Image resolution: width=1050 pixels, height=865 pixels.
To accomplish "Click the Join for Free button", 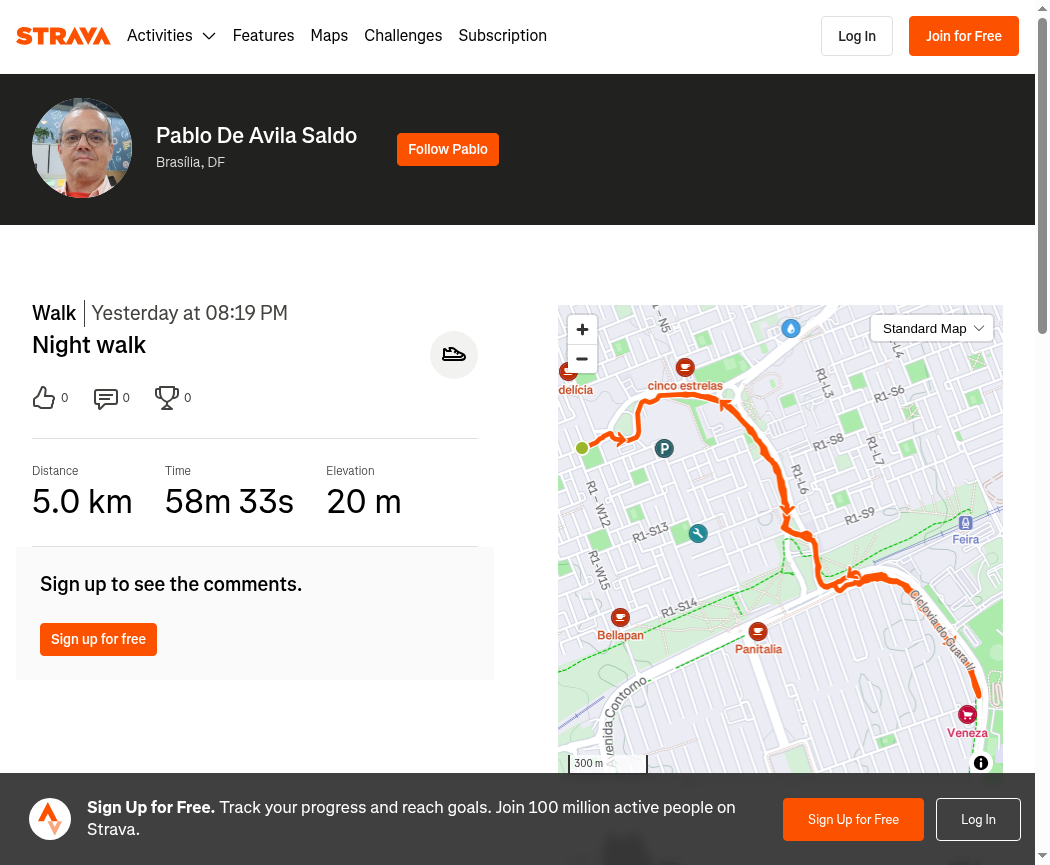I will (963, 36).
